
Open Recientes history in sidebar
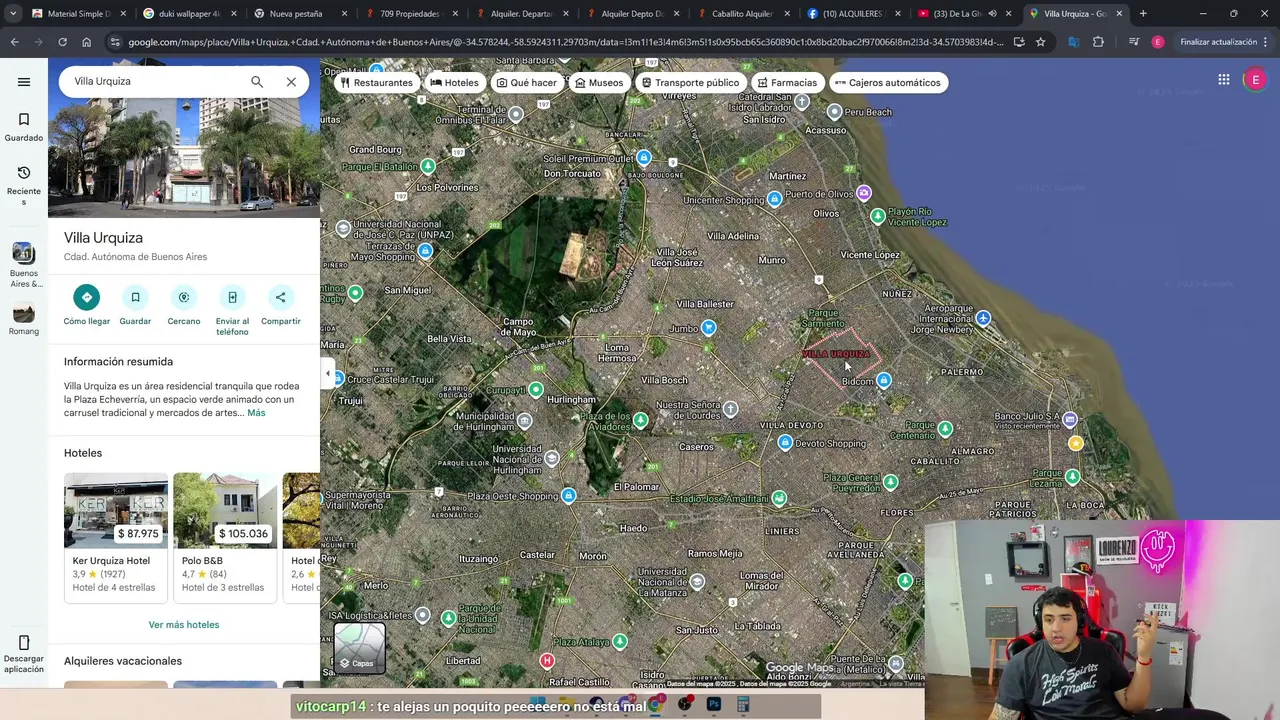[24, 186]
